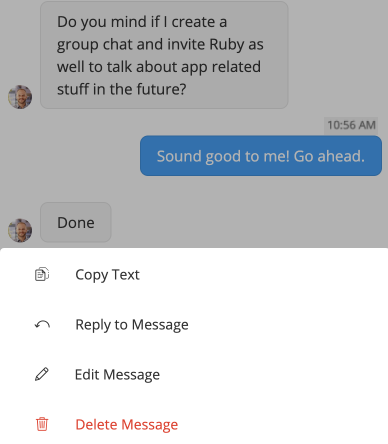Click dimmed empty space left of blue message

(x=70, y=156)
